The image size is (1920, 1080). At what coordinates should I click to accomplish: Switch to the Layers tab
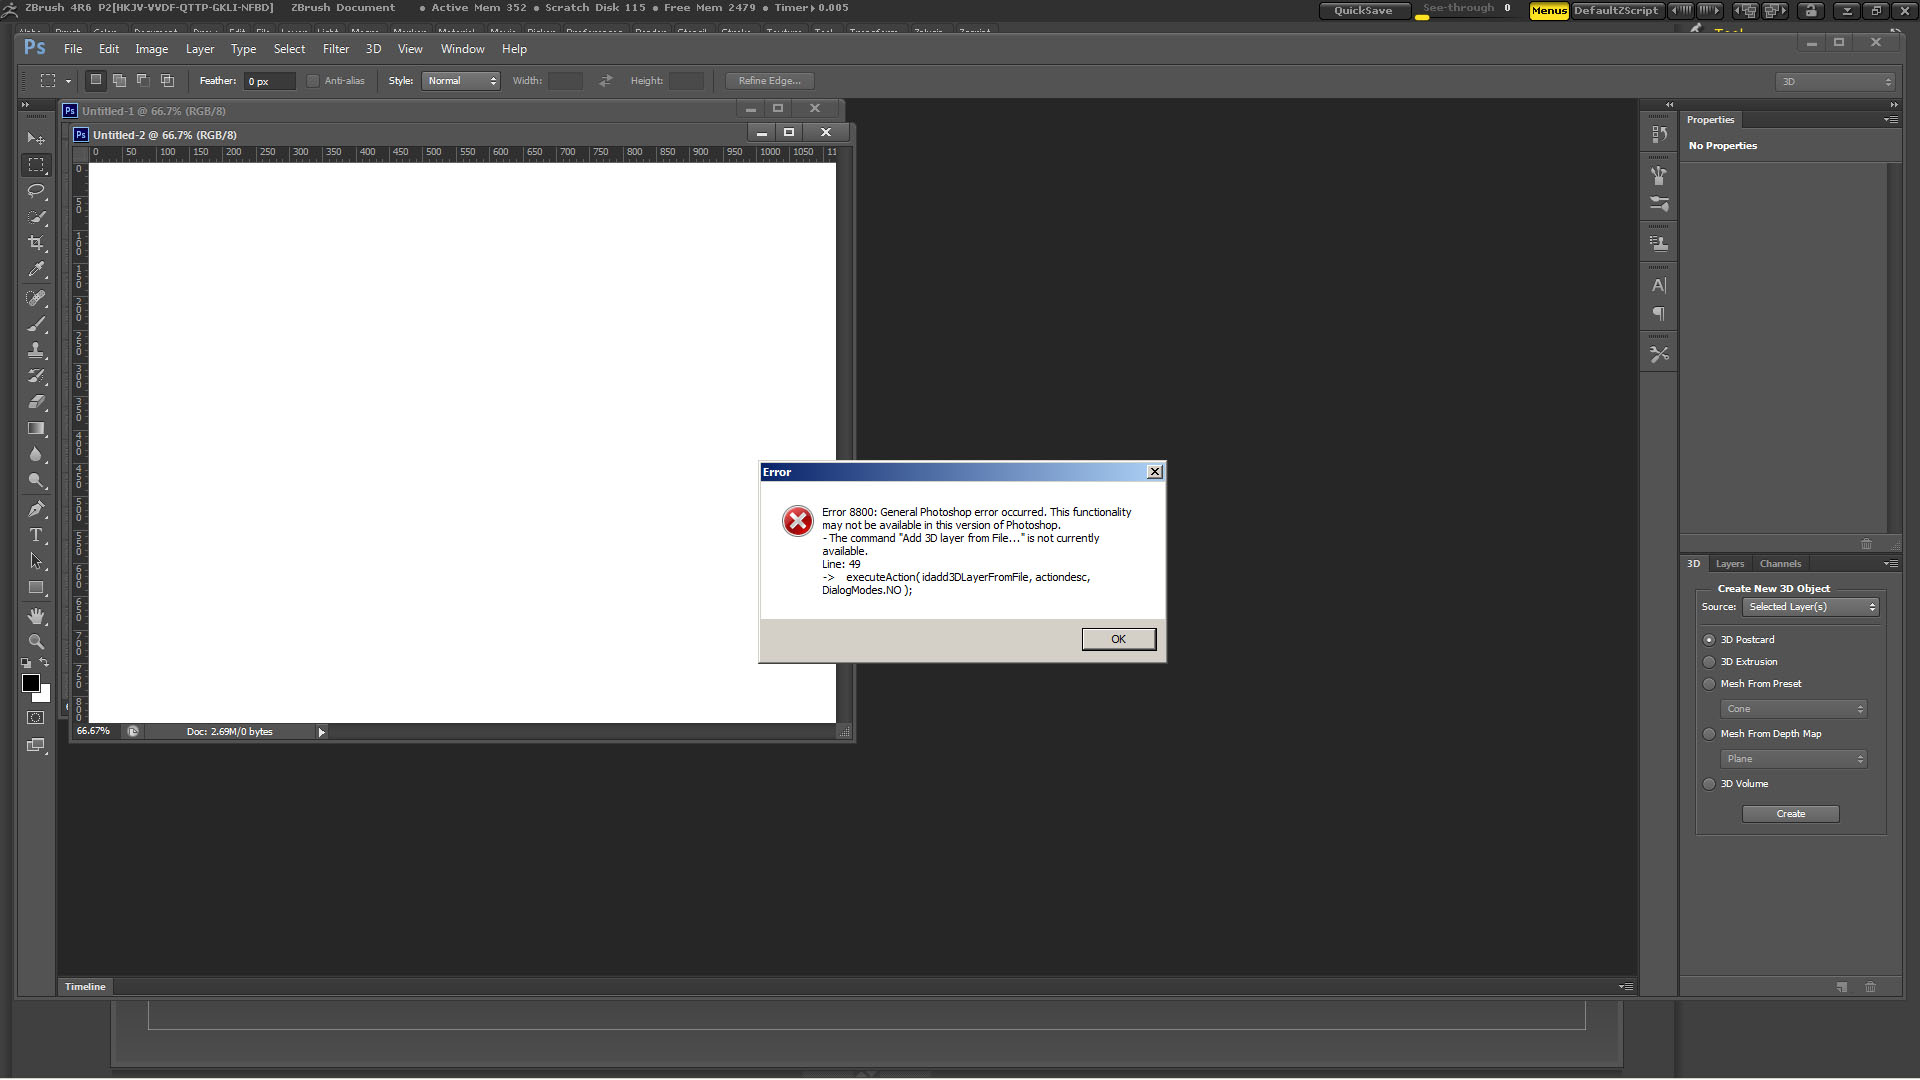[x=1729, y=564]
